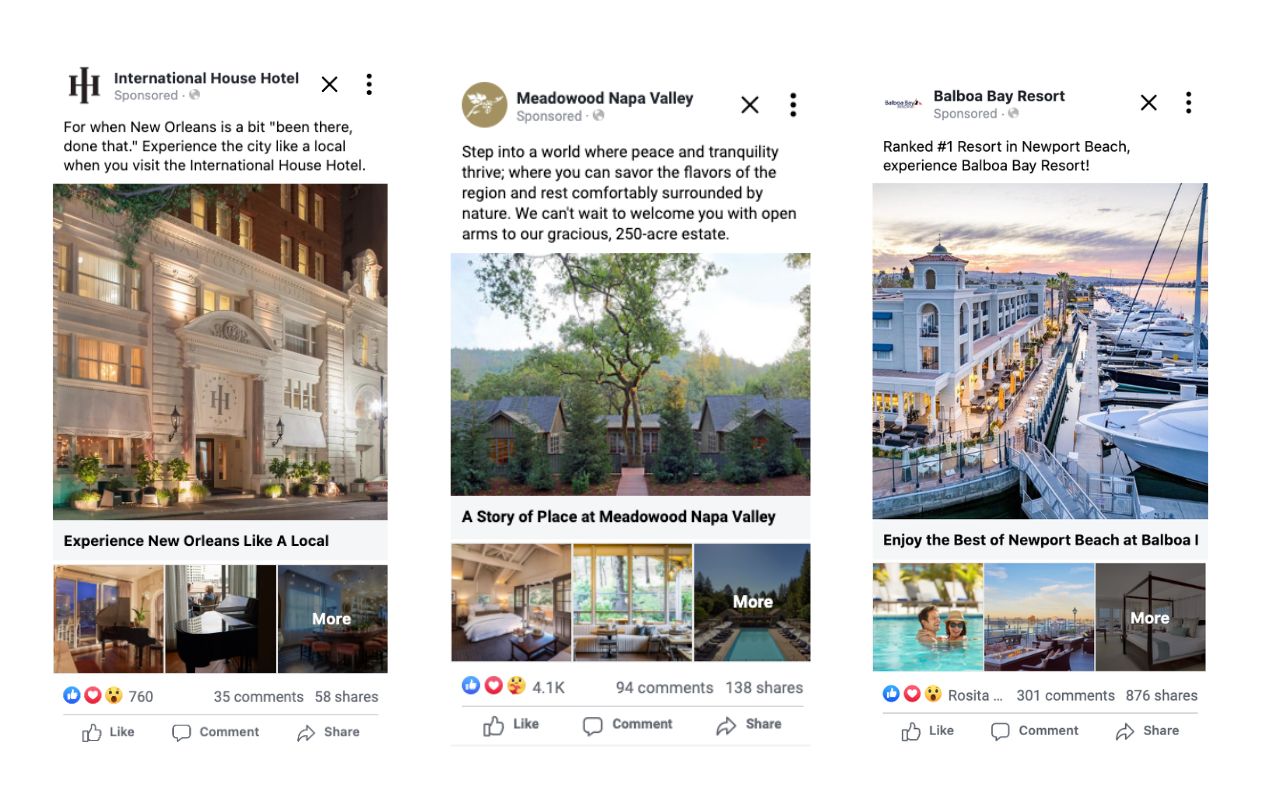Open three-dot options on Balboa Bay Resort ad

click(x=1188, y=102)
